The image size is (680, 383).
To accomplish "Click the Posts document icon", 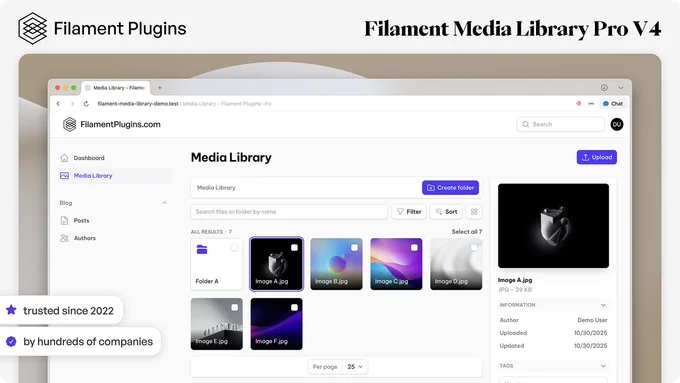I will (64, 220).
